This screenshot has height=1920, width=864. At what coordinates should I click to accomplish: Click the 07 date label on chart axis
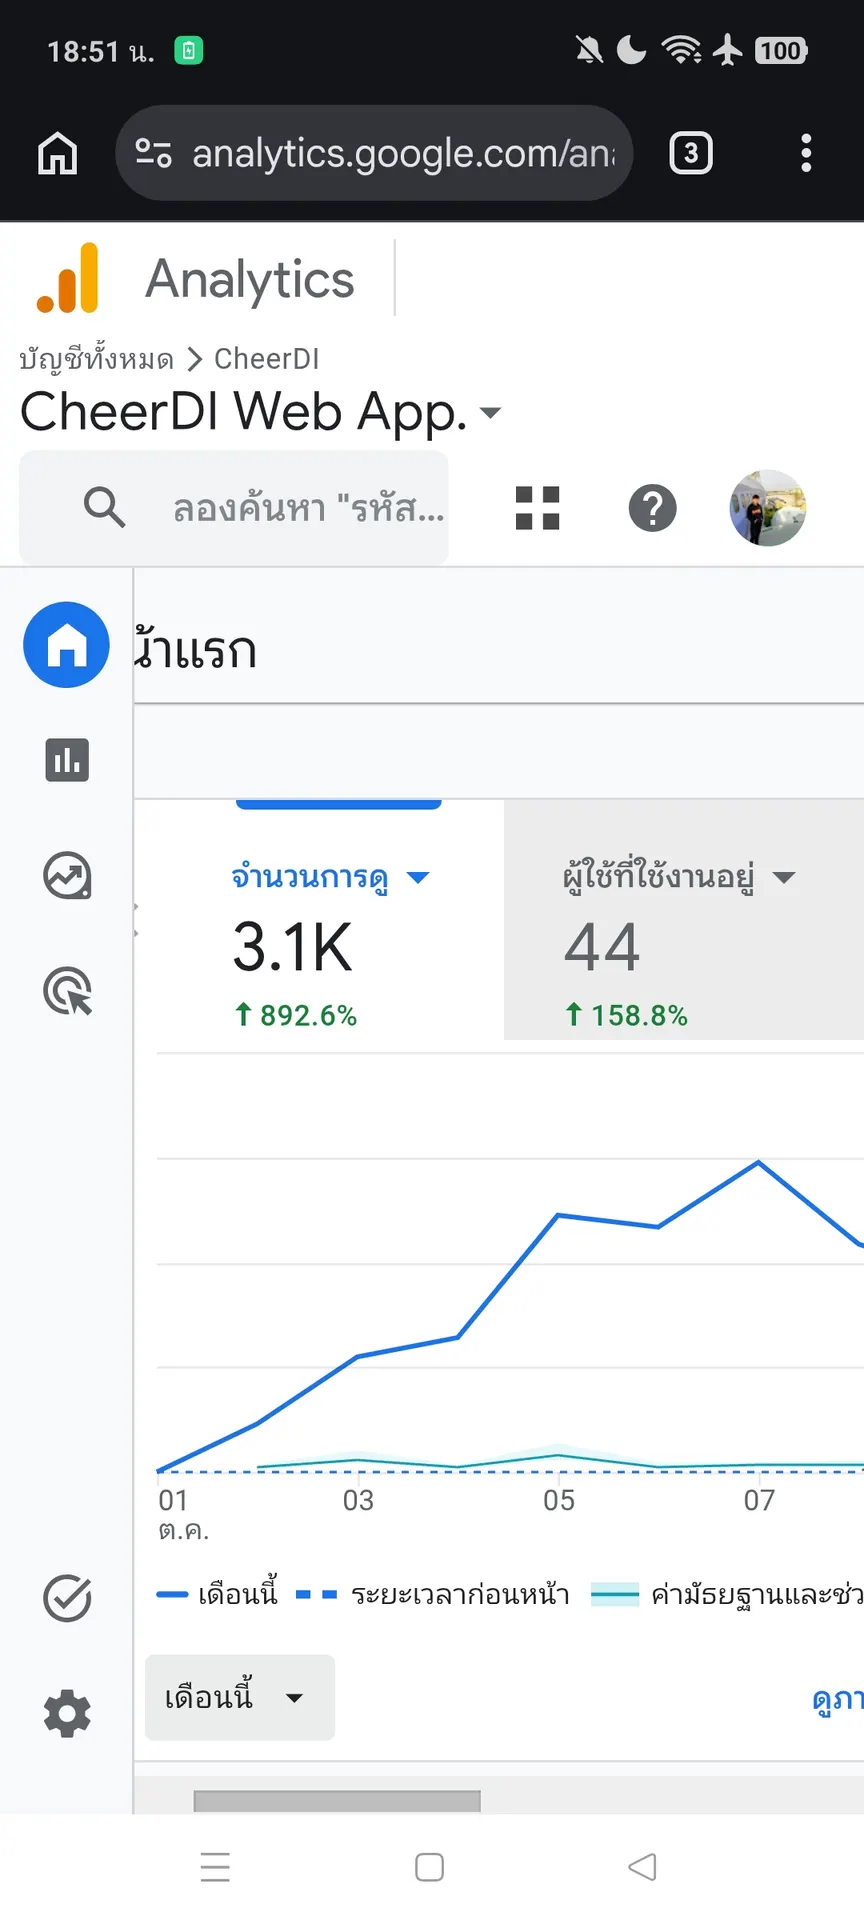coord(759,1500)
